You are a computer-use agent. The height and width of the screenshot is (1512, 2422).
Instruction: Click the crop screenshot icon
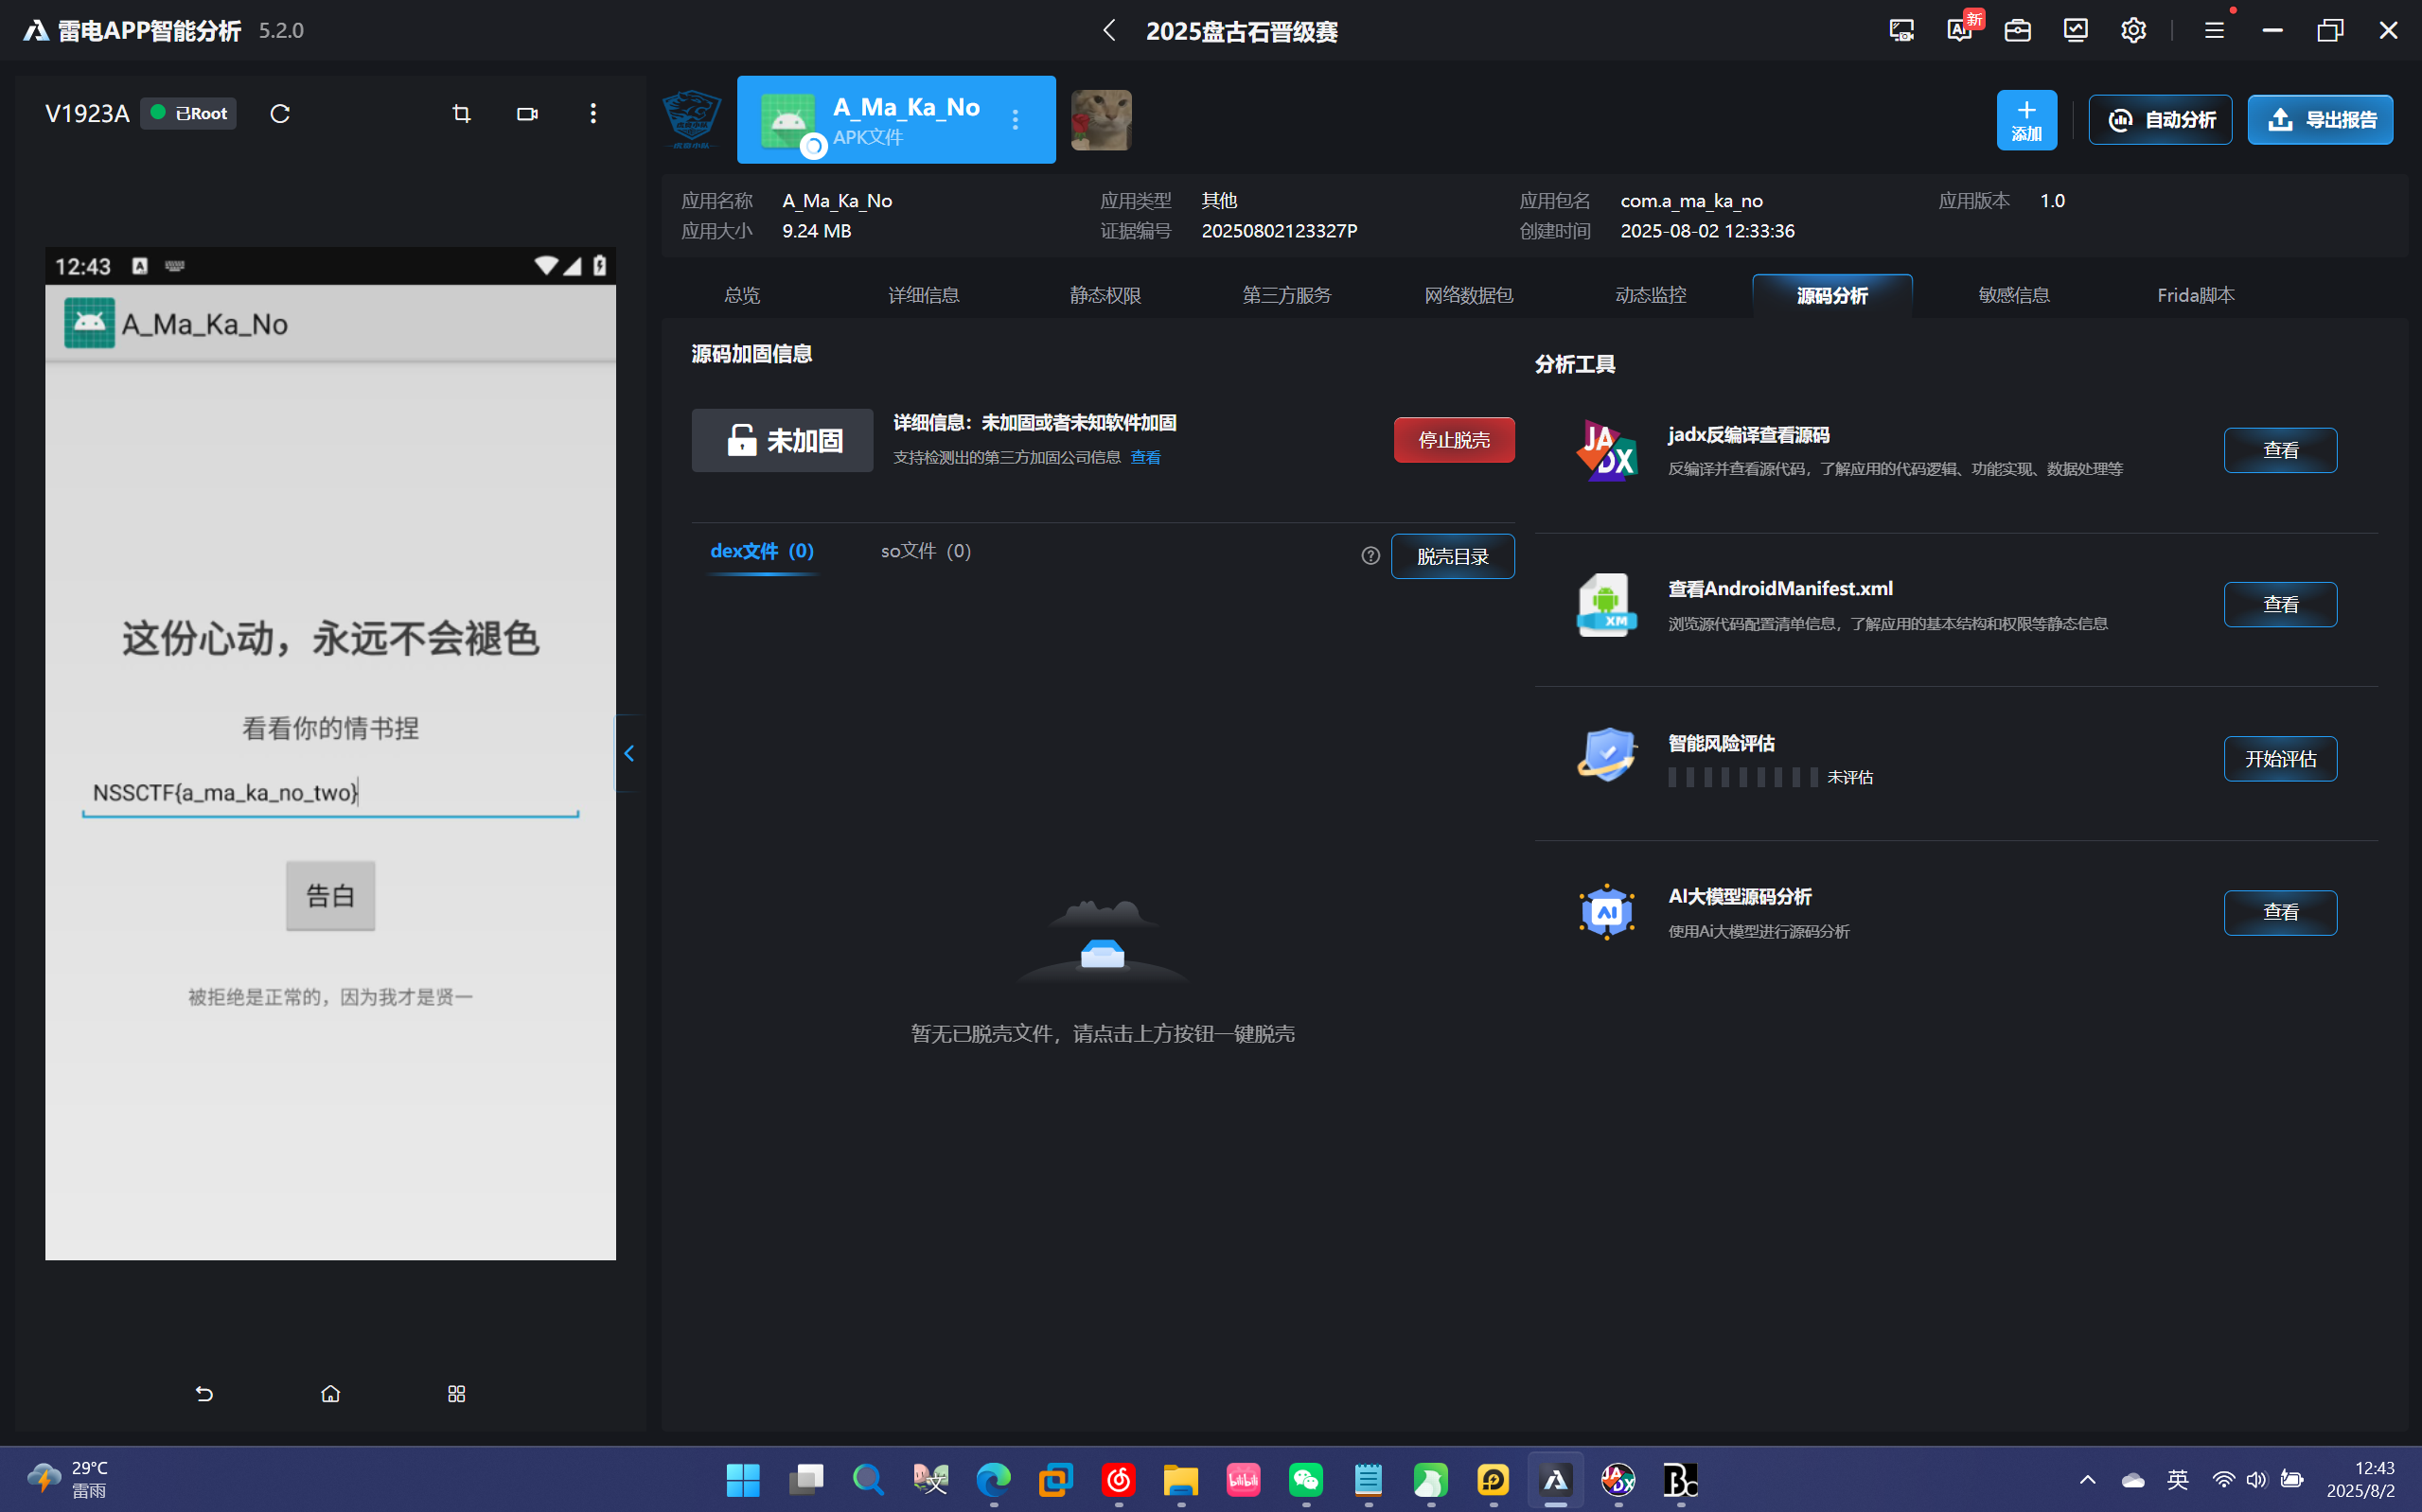(461, 114)
